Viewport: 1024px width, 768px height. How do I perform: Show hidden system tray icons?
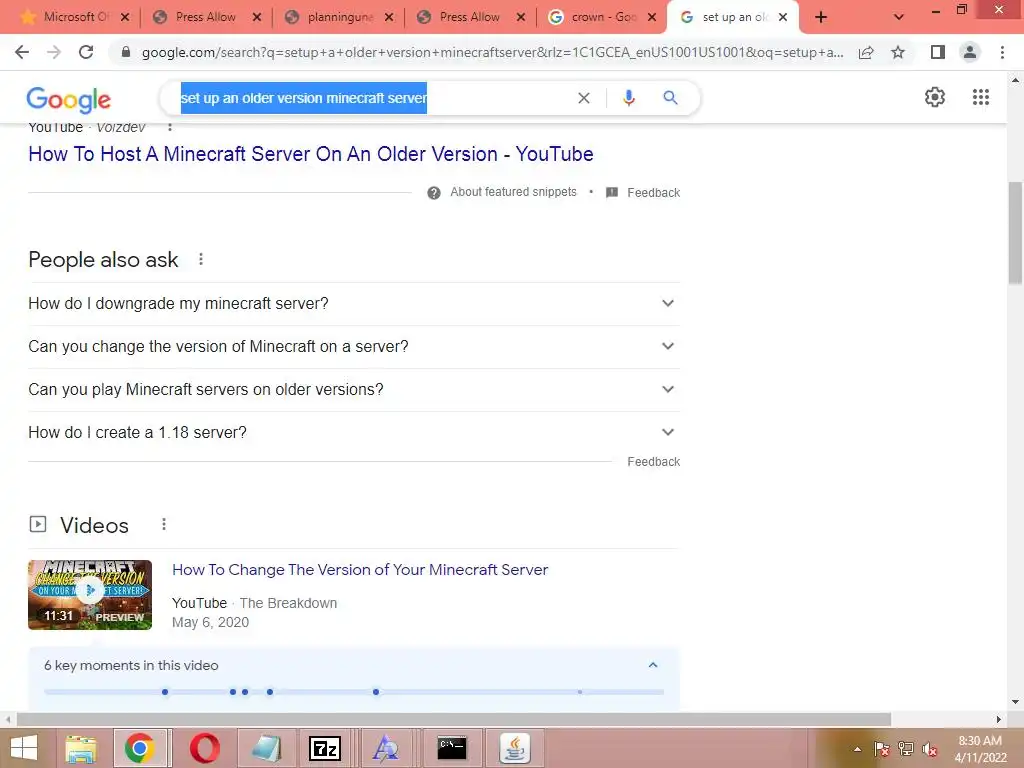pos(857,749)
